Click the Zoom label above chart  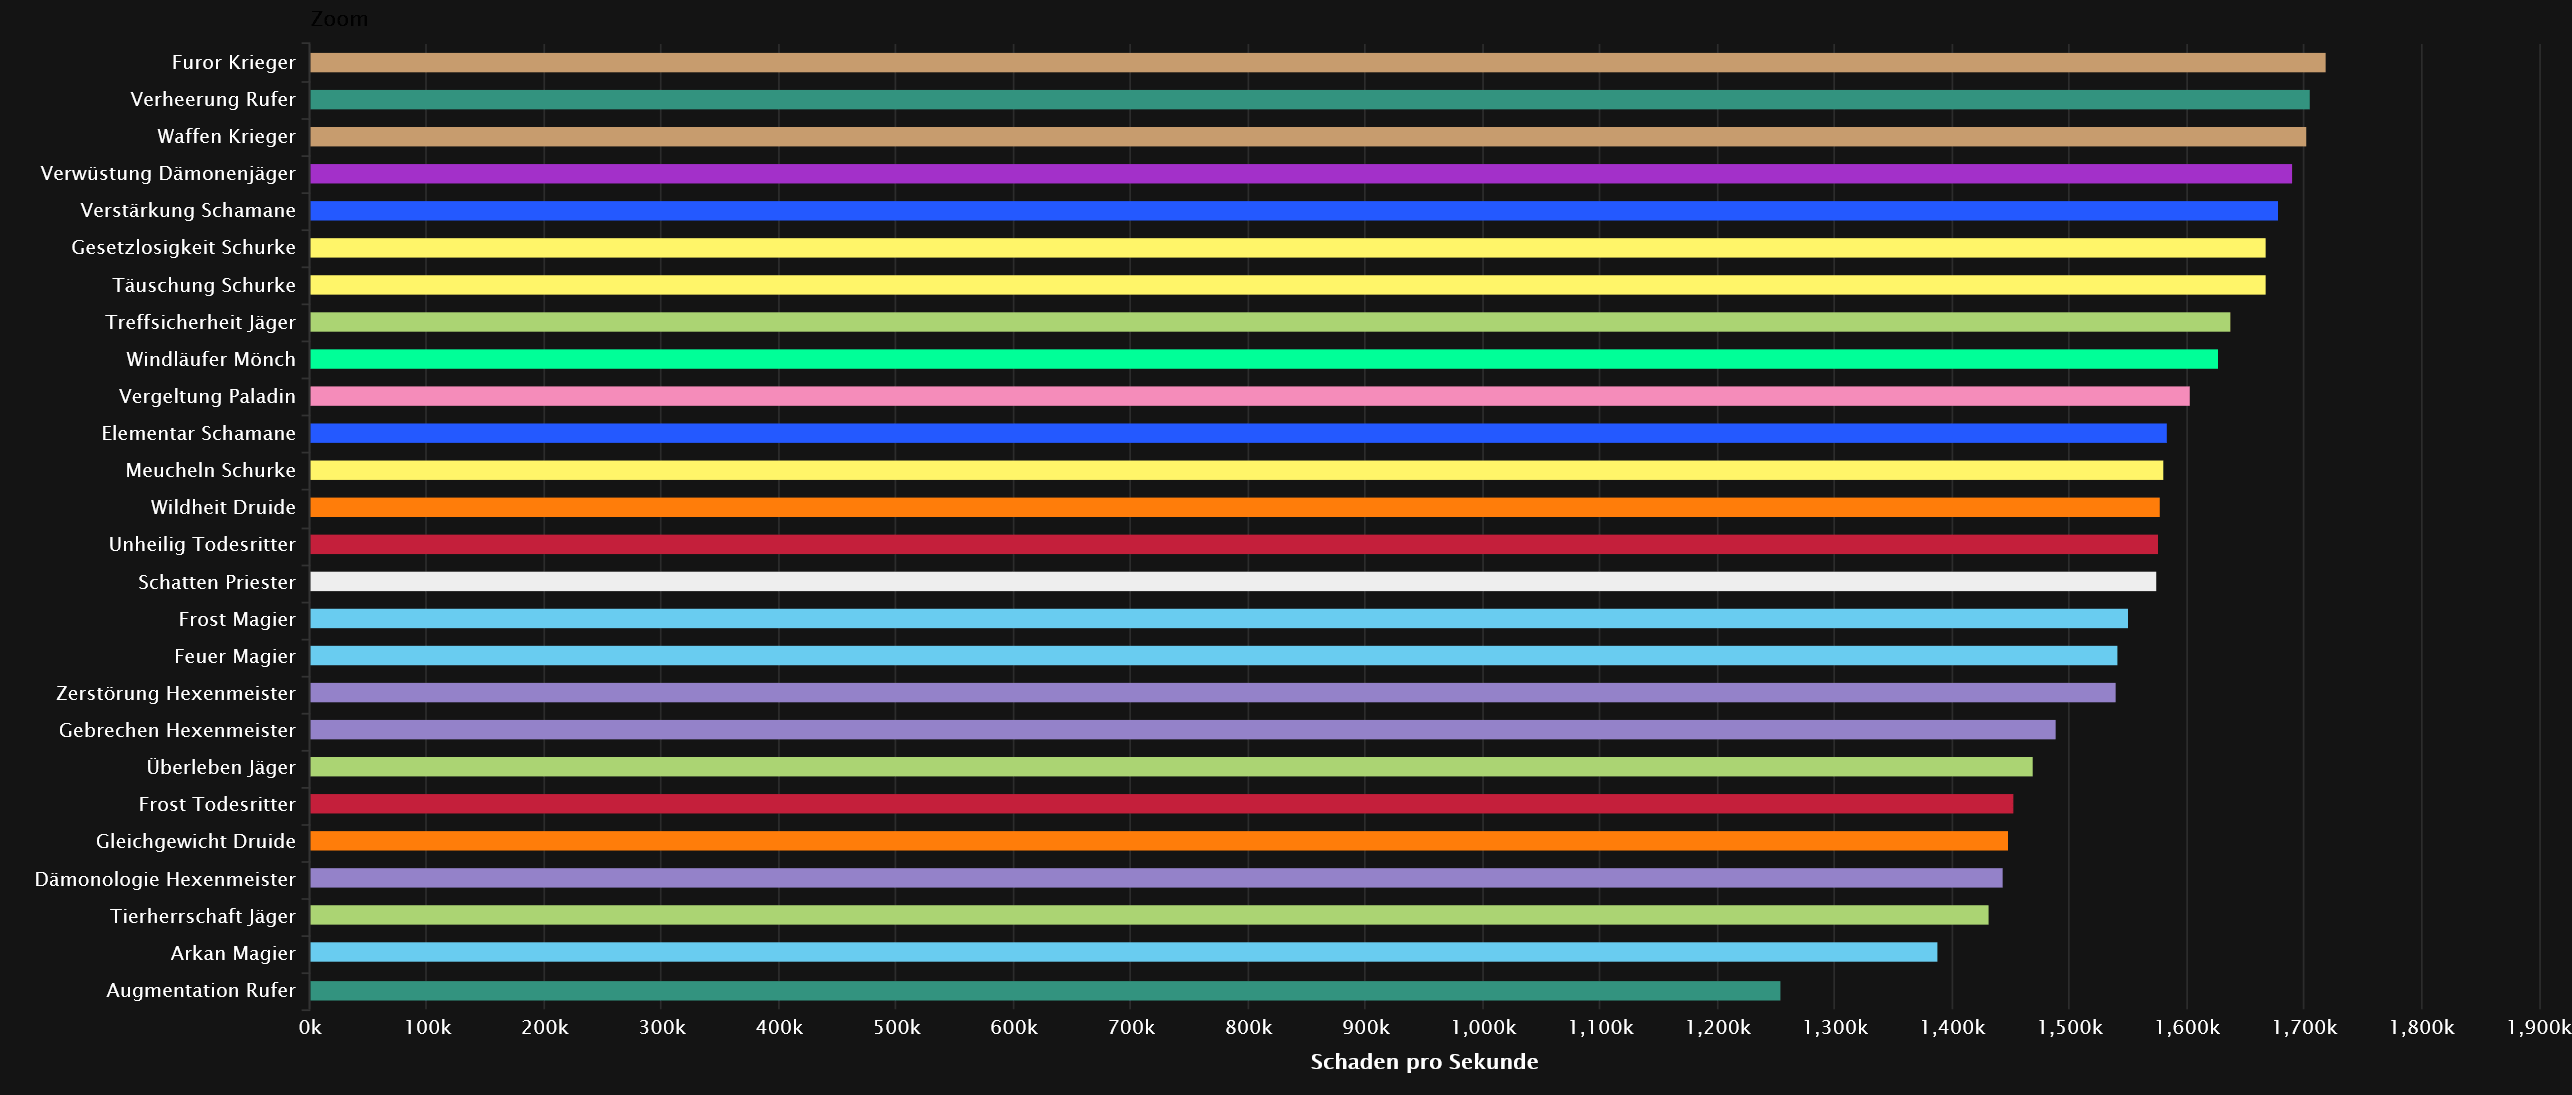pos(339,19)
